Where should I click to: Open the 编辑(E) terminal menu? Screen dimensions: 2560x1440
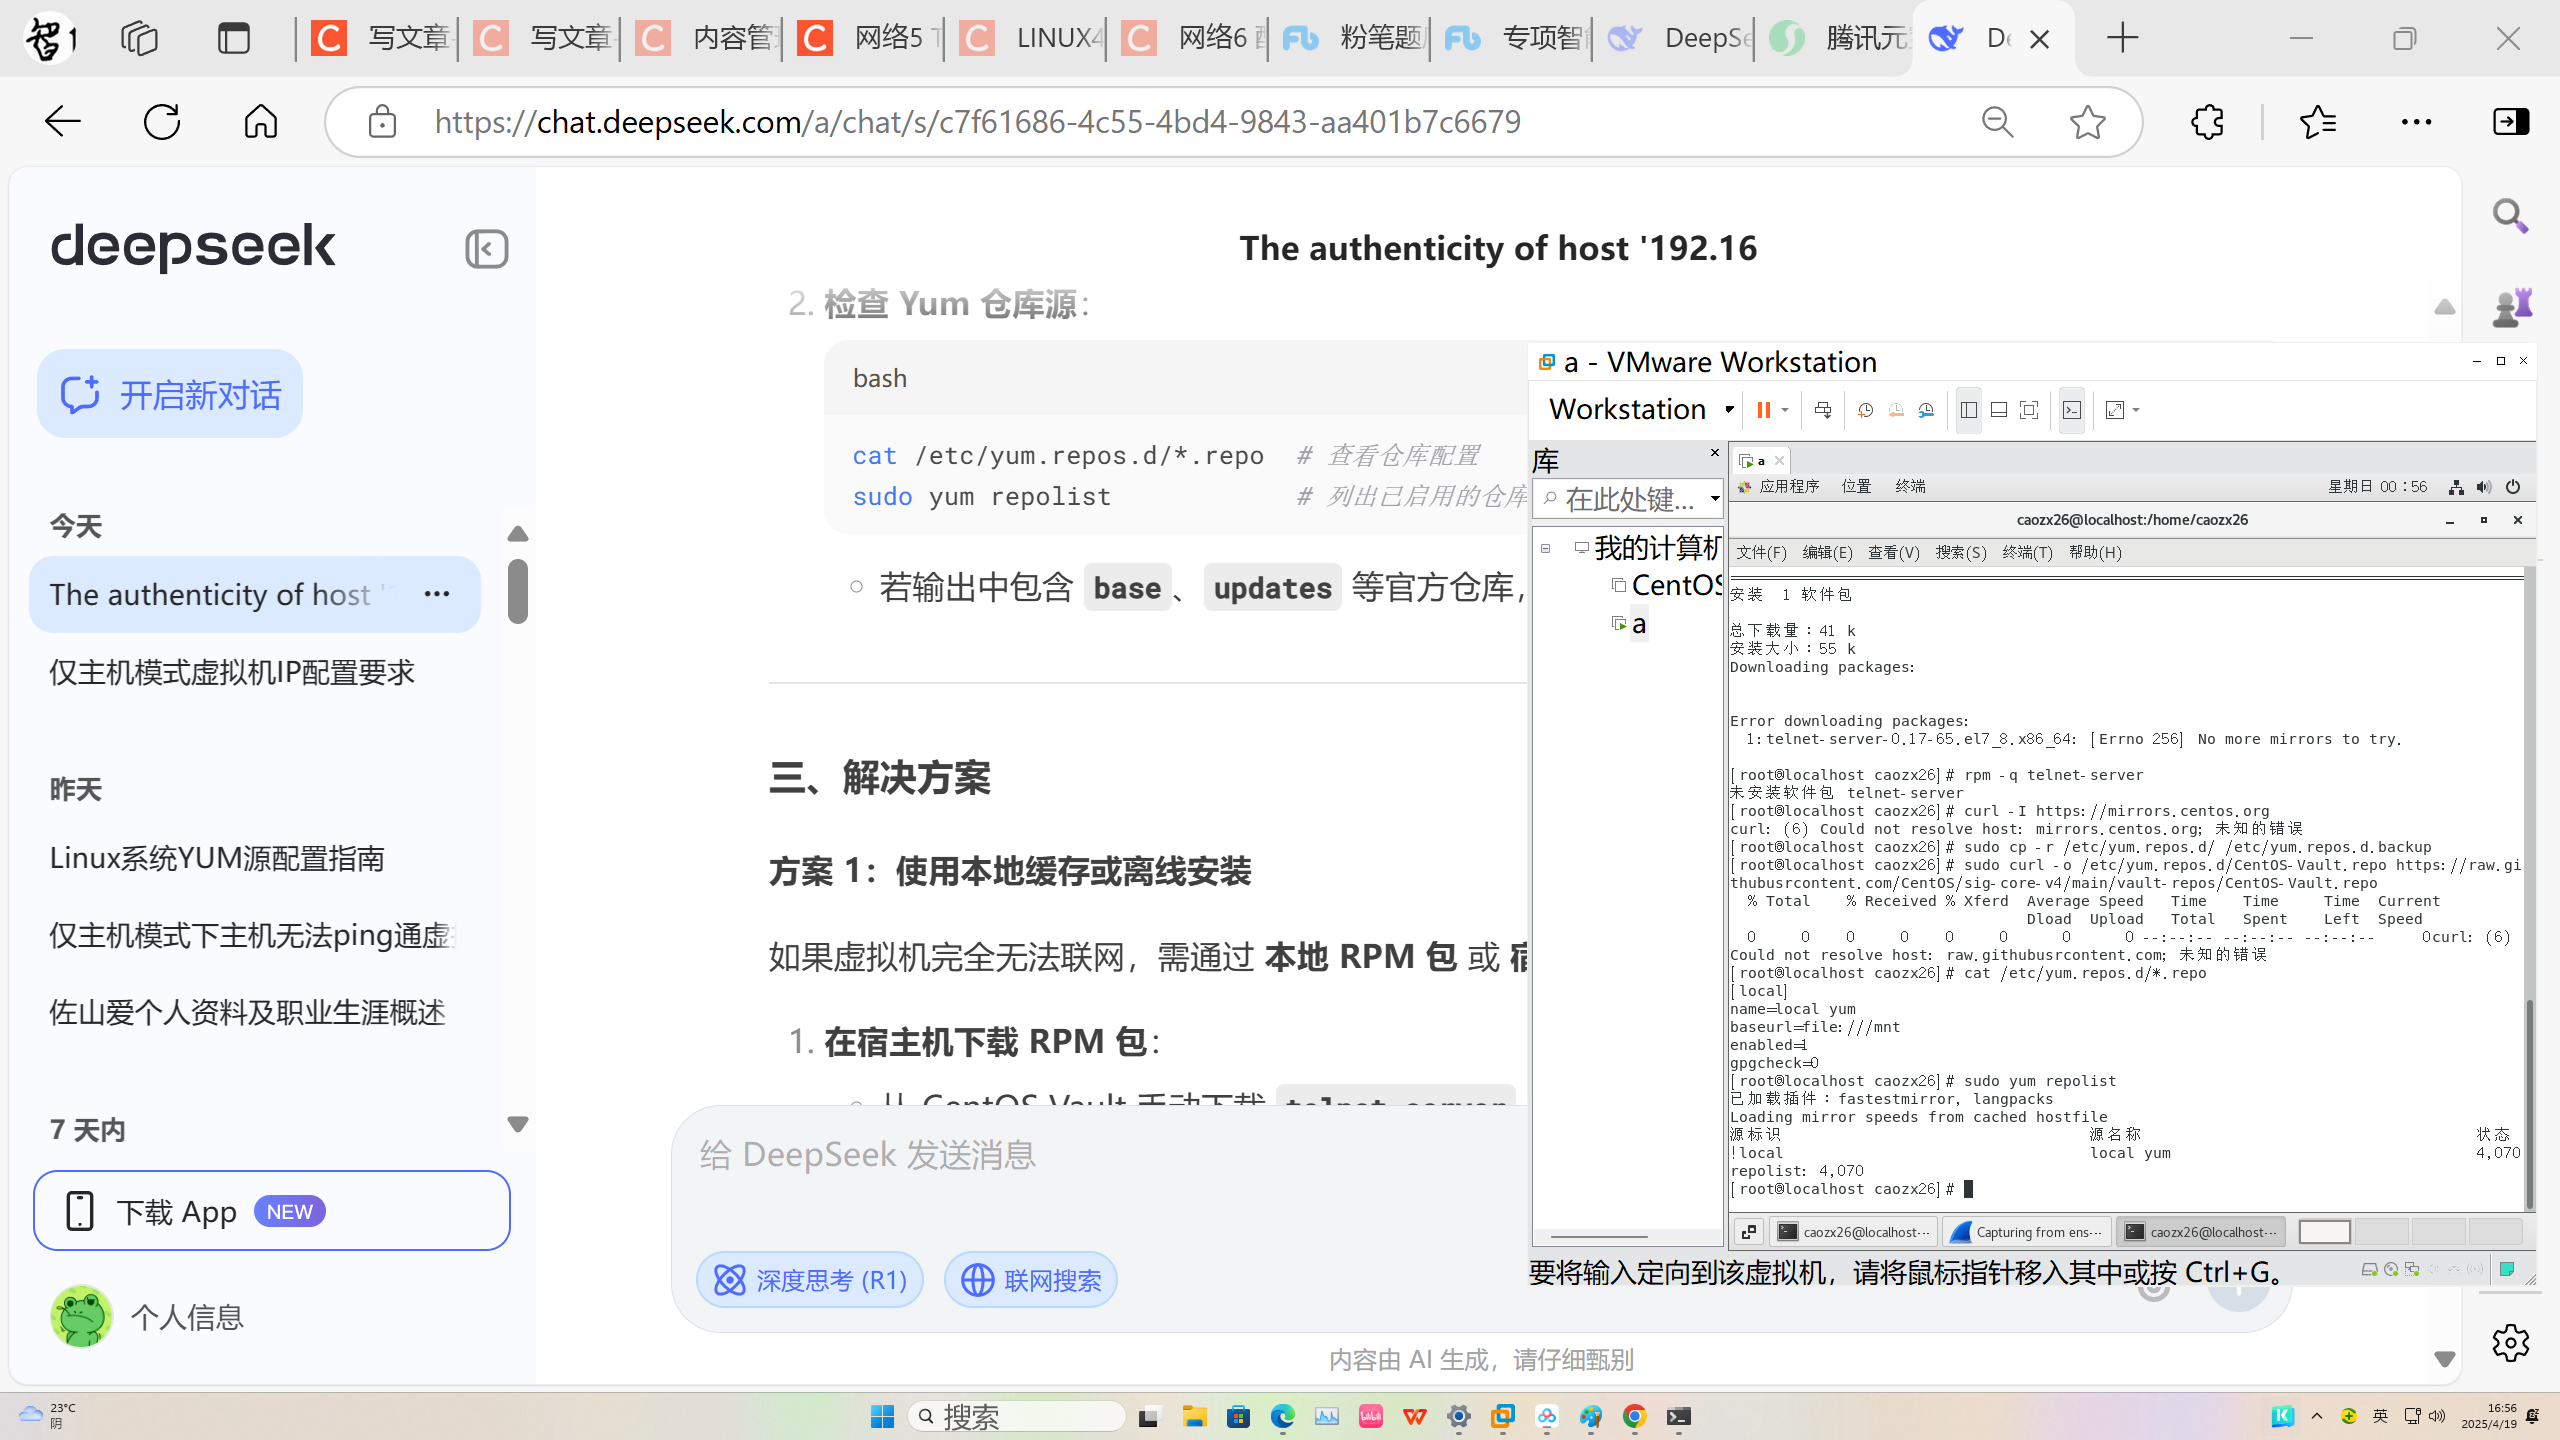1827,552
